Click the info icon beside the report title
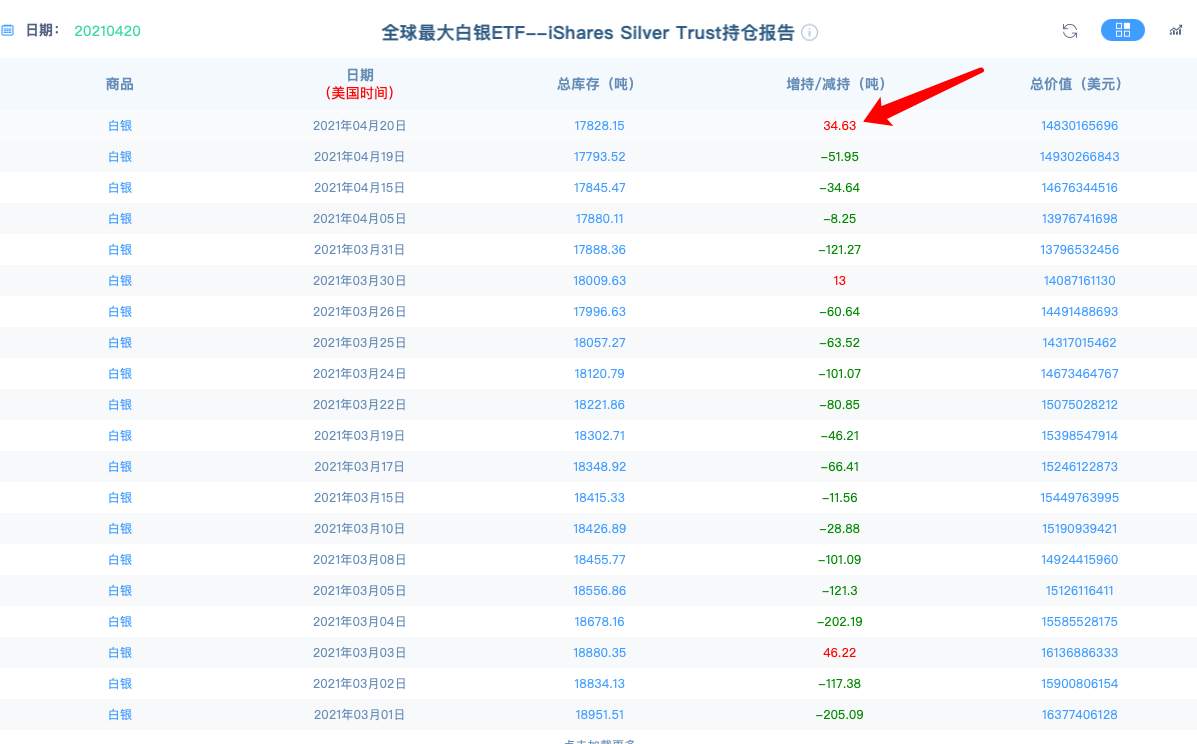 (809, 33)
